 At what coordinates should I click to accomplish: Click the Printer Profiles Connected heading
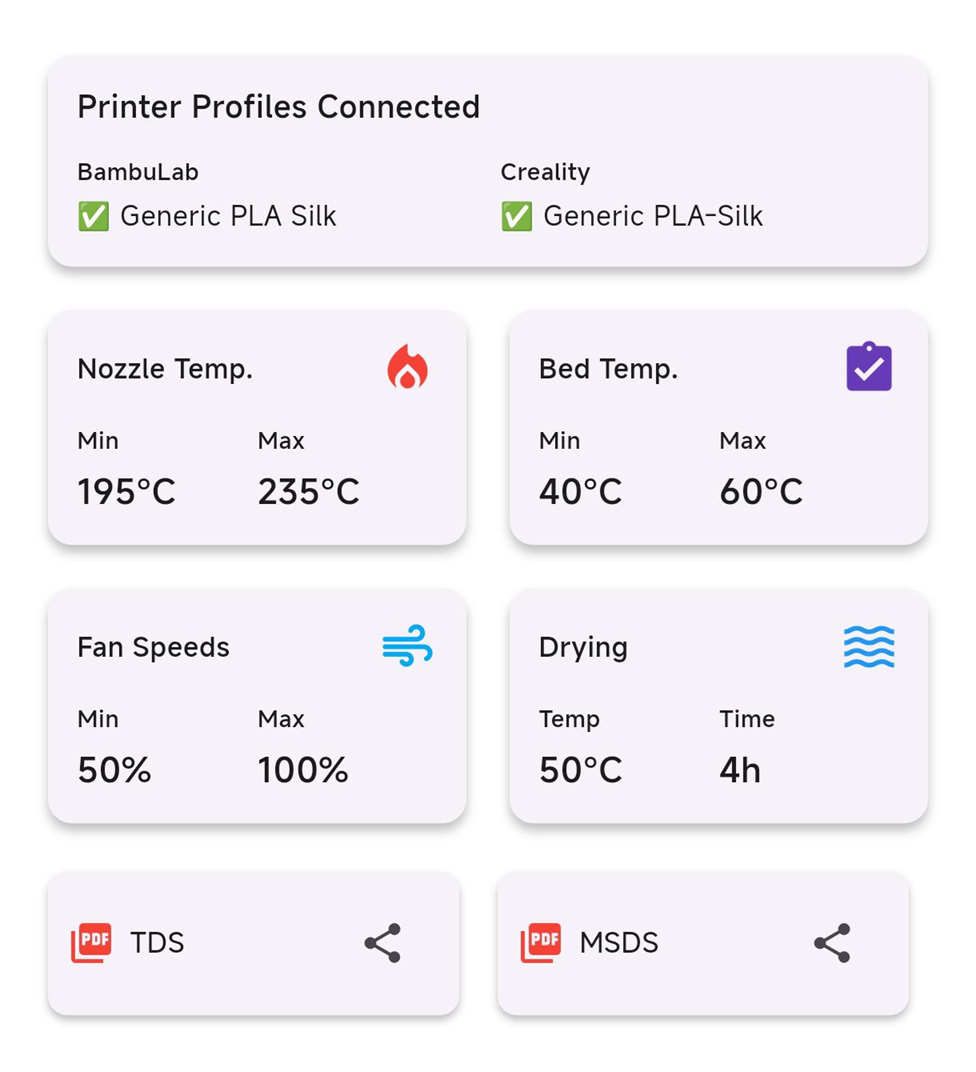click(278, 107)
